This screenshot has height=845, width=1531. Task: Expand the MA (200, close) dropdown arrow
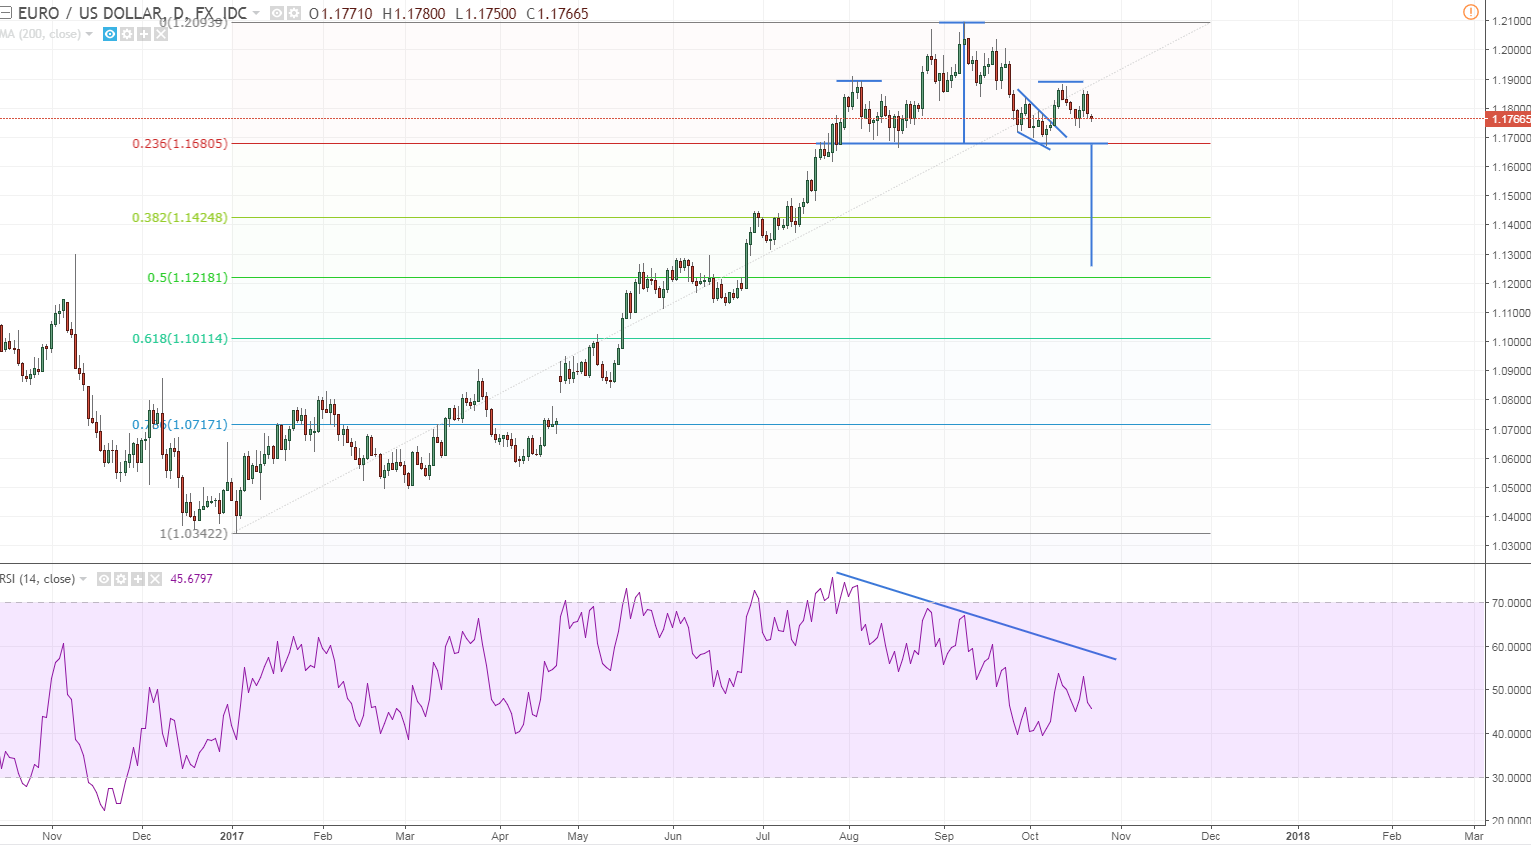pyautogui.click(x=89, y=34)
